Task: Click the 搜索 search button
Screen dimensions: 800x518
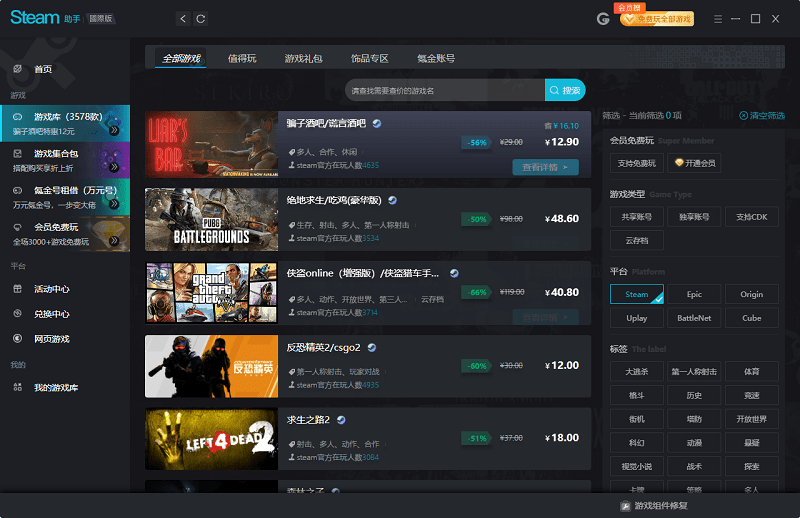Action: [565, 91]
